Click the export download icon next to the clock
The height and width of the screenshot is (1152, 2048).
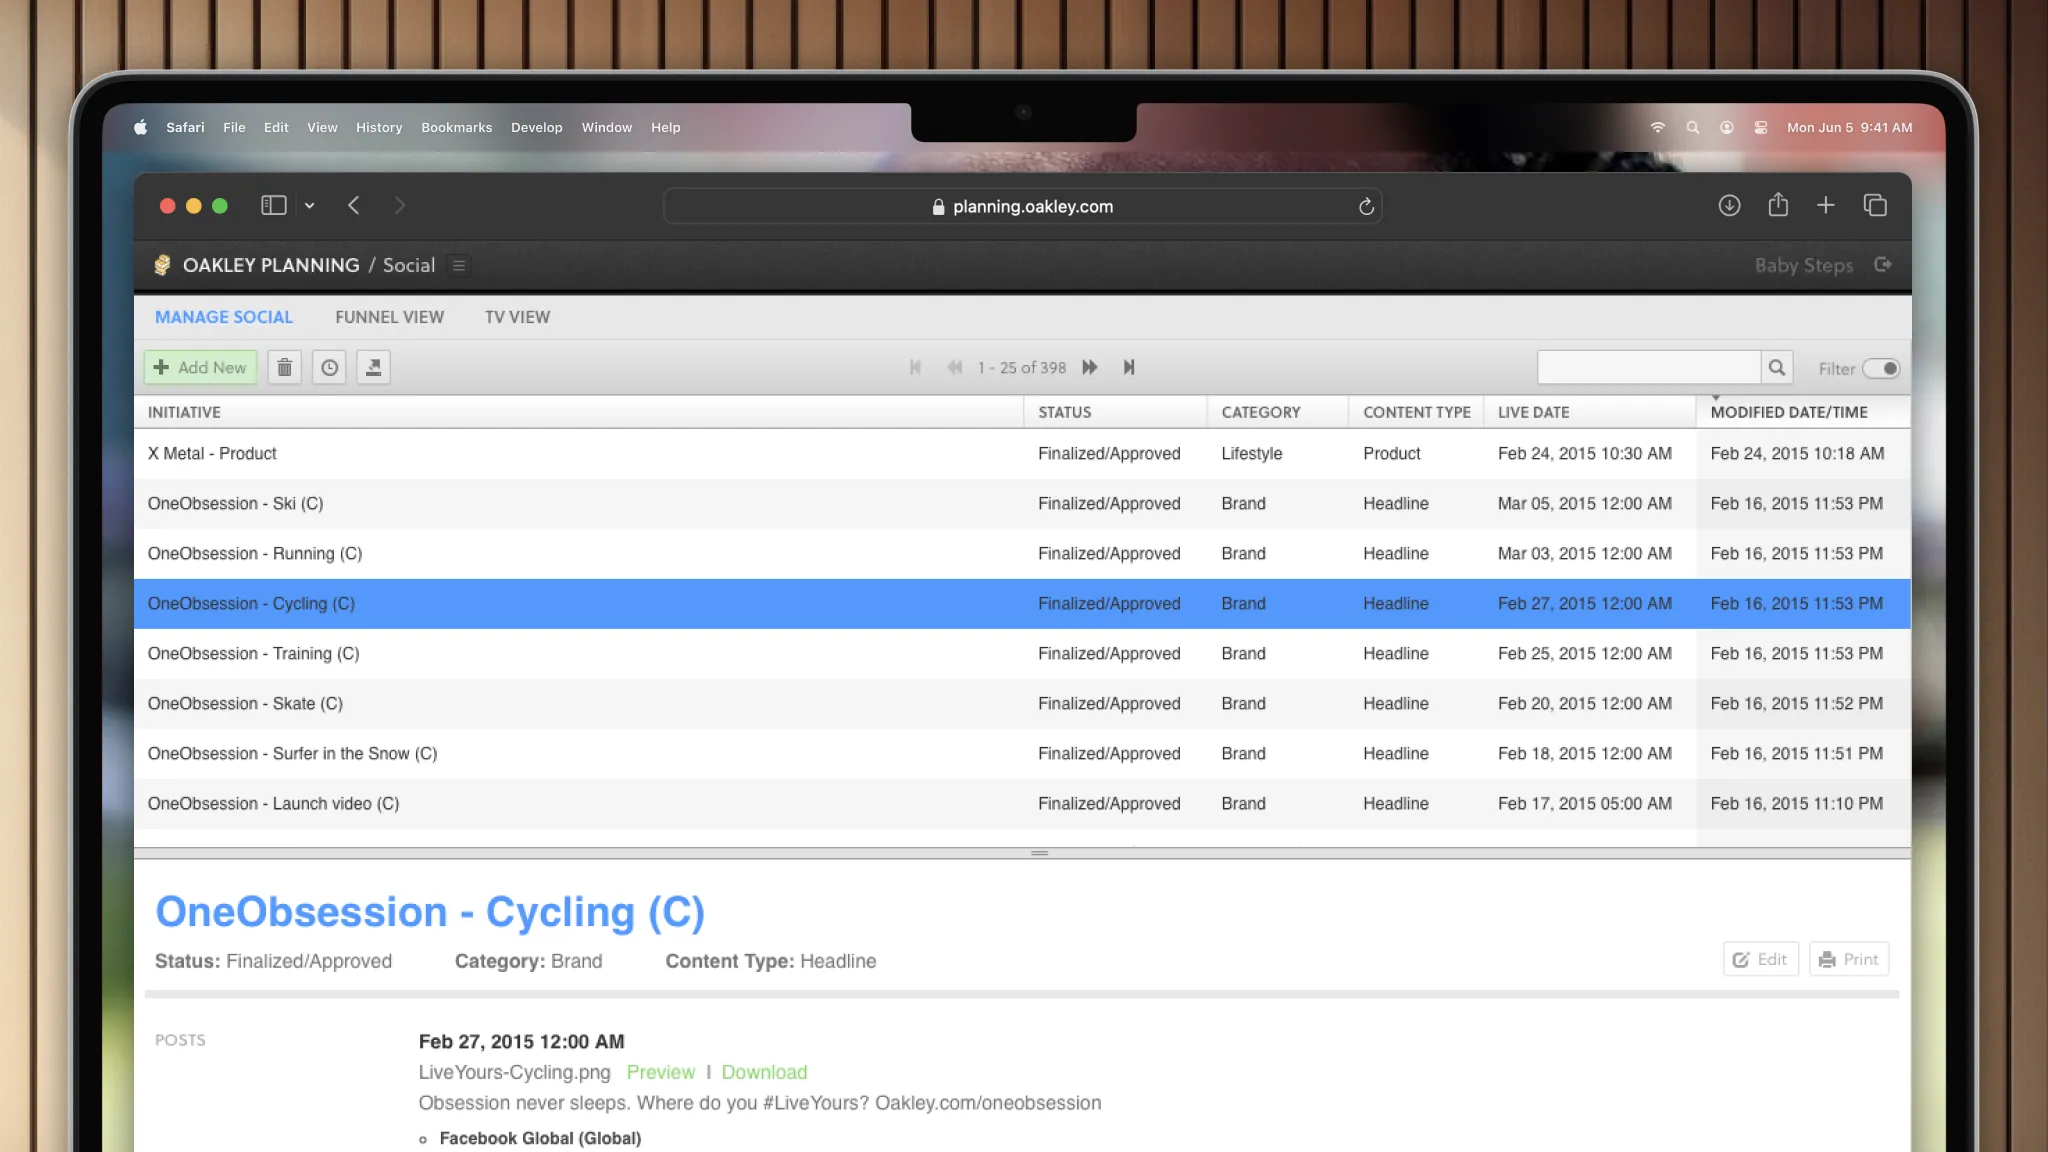(x=373, y=368)
